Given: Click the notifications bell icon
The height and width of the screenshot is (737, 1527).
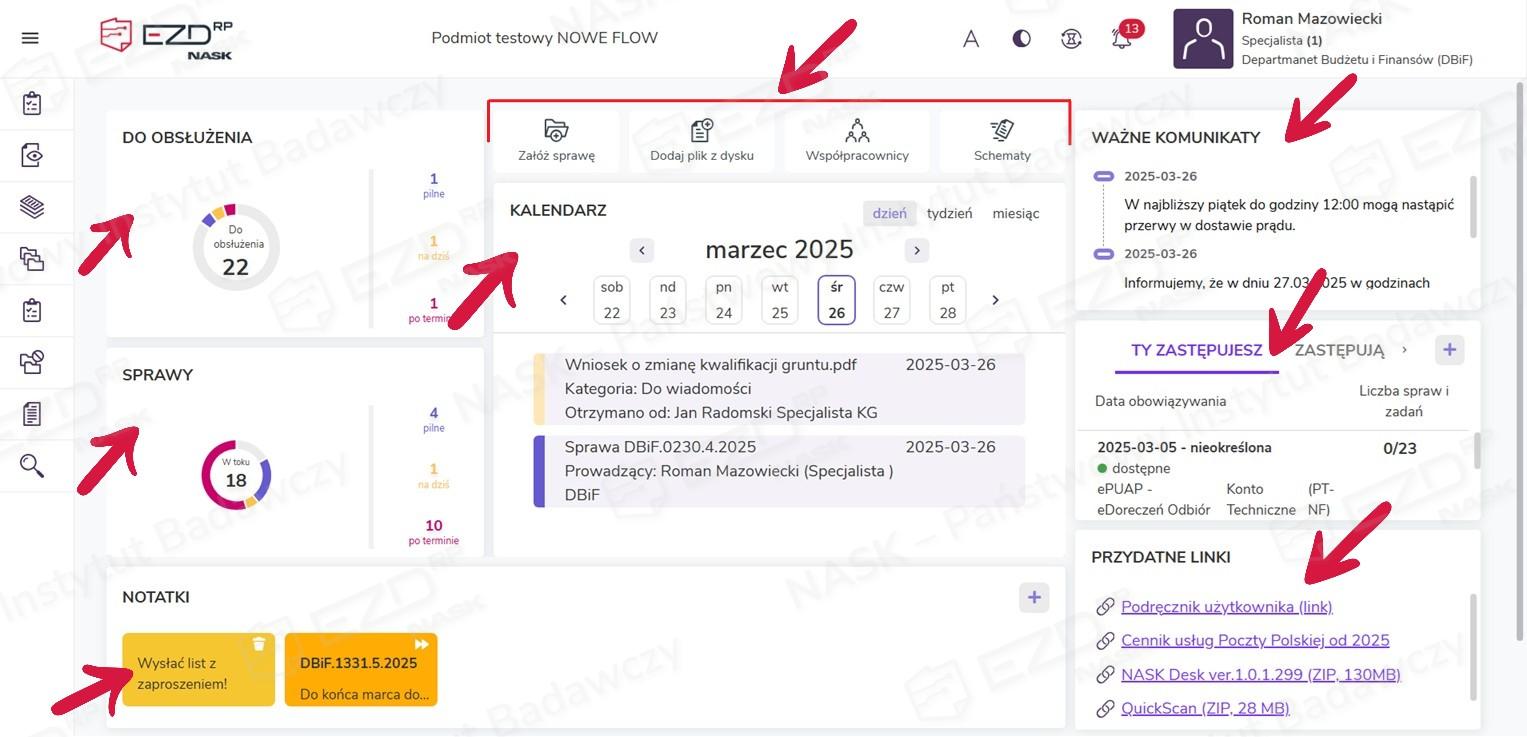Looking at the screenshot, I should pyautogui.click(x=1122, y=39).
